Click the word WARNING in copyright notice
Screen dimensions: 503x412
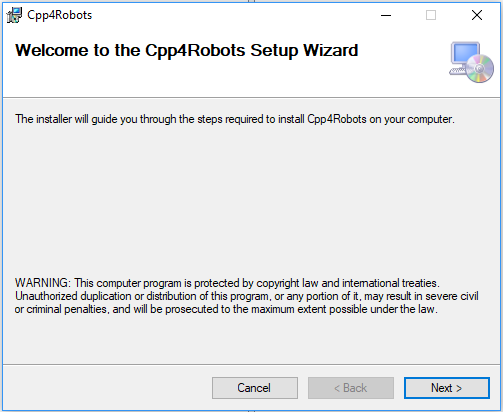click(43, 283)
